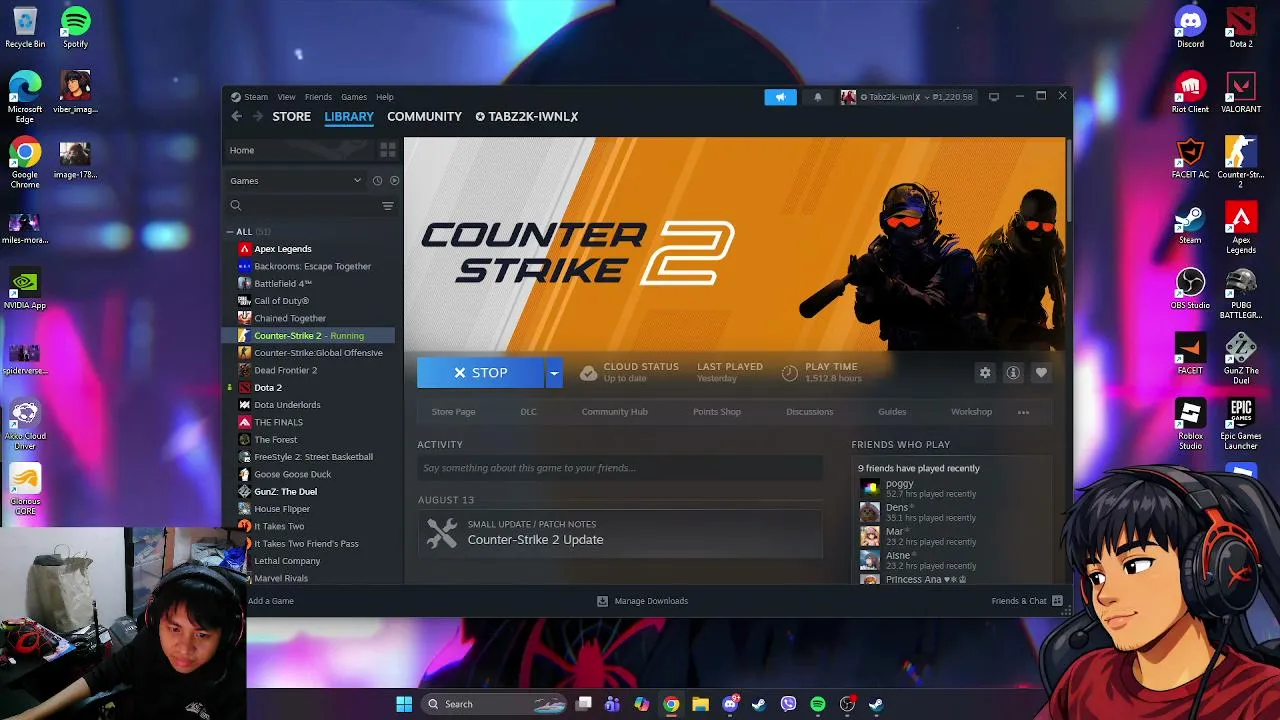1280x720 pixels.
Task: Open the Store Page link
Action: pyautogui.click(x=453, y=412)
